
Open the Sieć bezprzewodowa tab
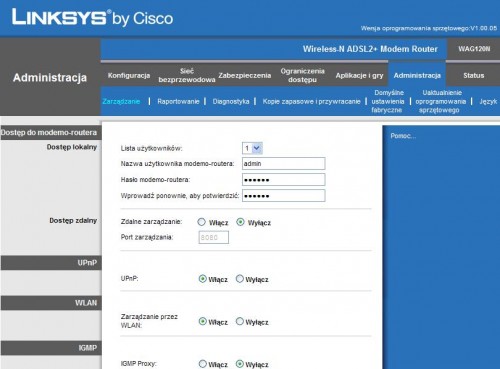click(x=187, y=75)
